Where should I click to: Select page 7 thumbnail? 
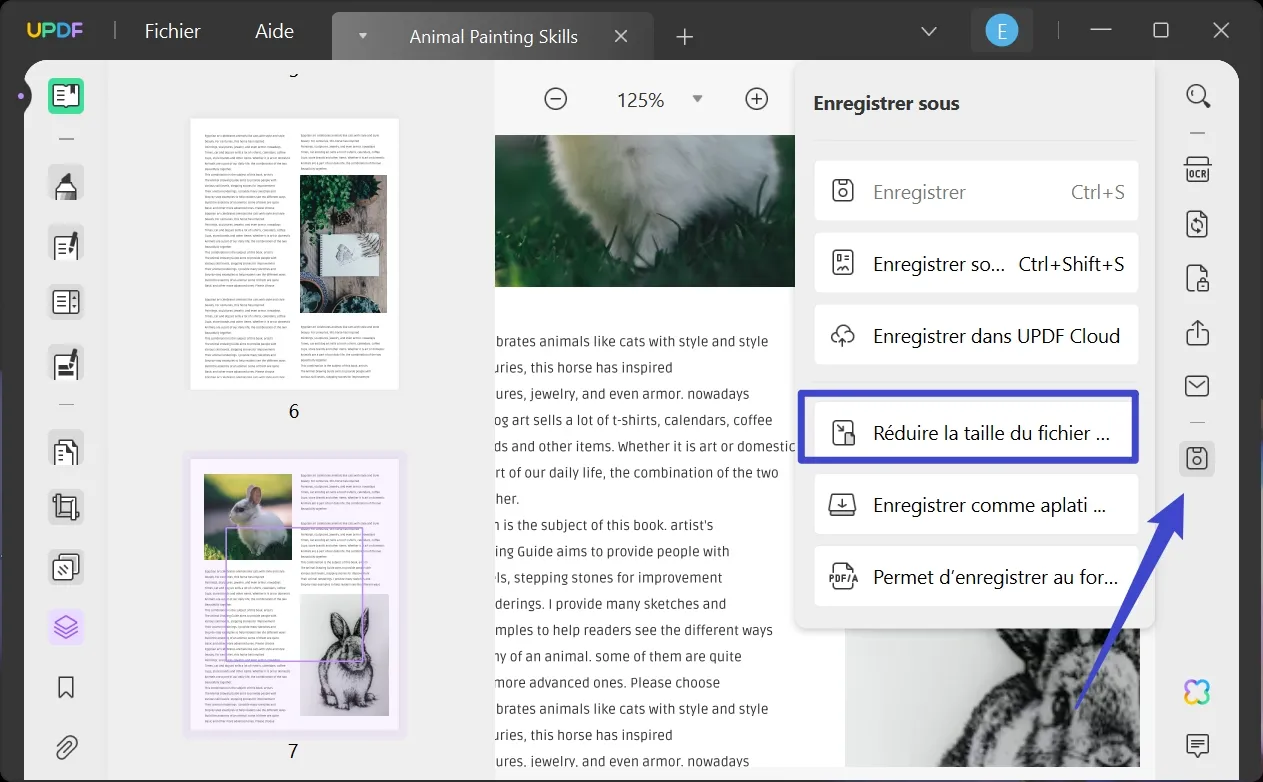[294, 595]
